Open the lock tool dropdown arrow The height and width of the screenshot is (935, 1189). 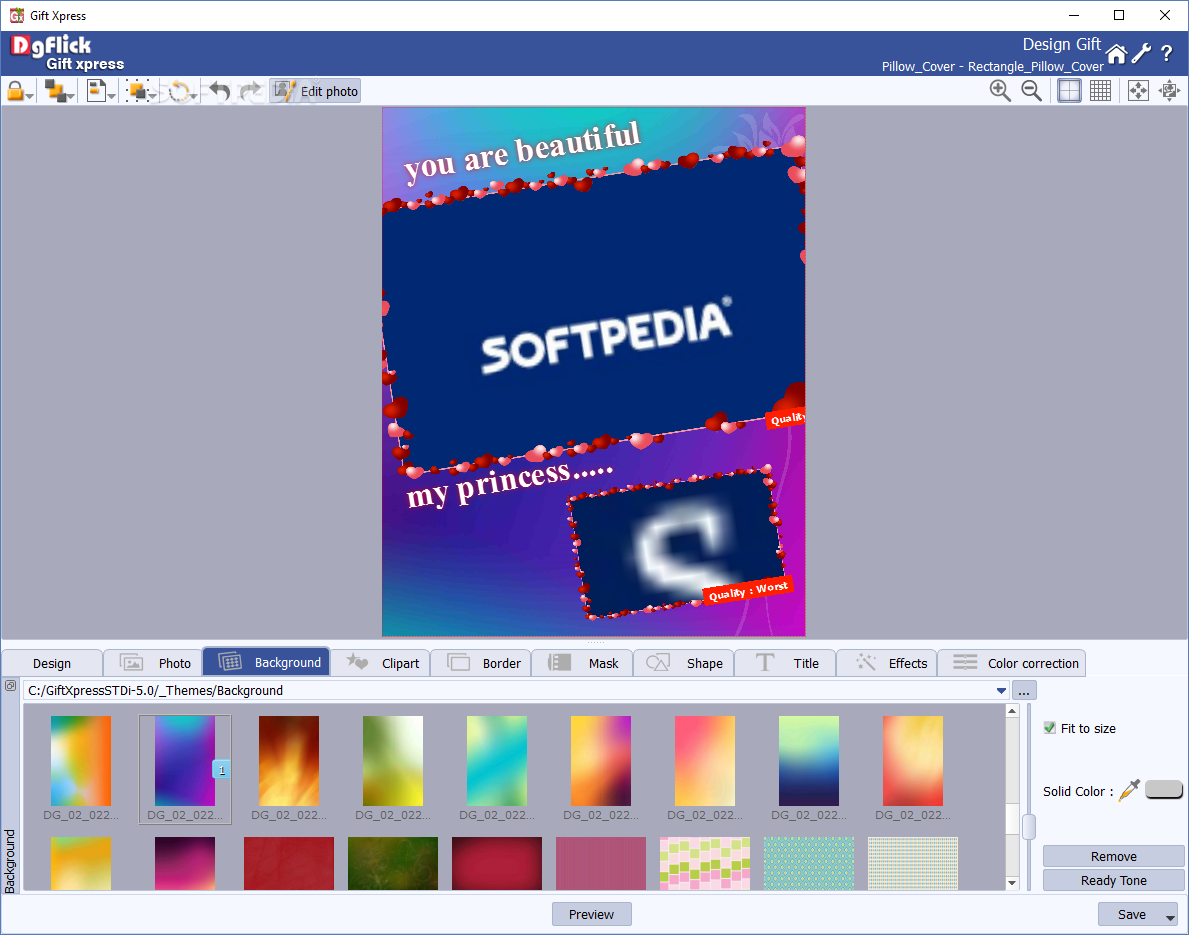tap(29, 96)
